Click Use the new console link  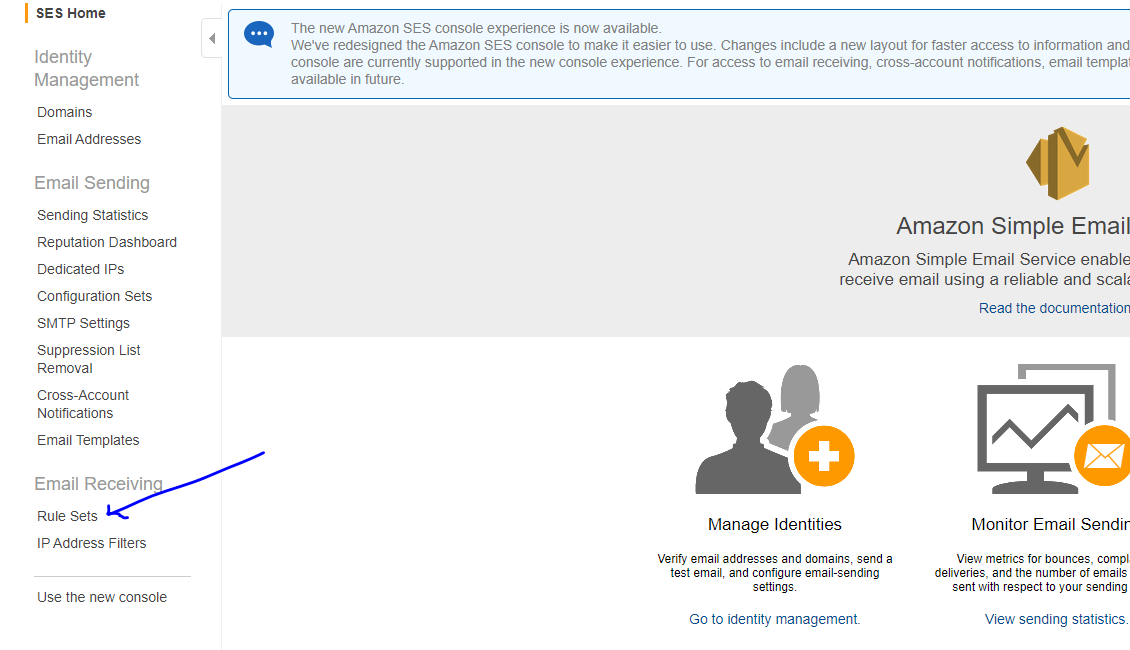(102, 597)
